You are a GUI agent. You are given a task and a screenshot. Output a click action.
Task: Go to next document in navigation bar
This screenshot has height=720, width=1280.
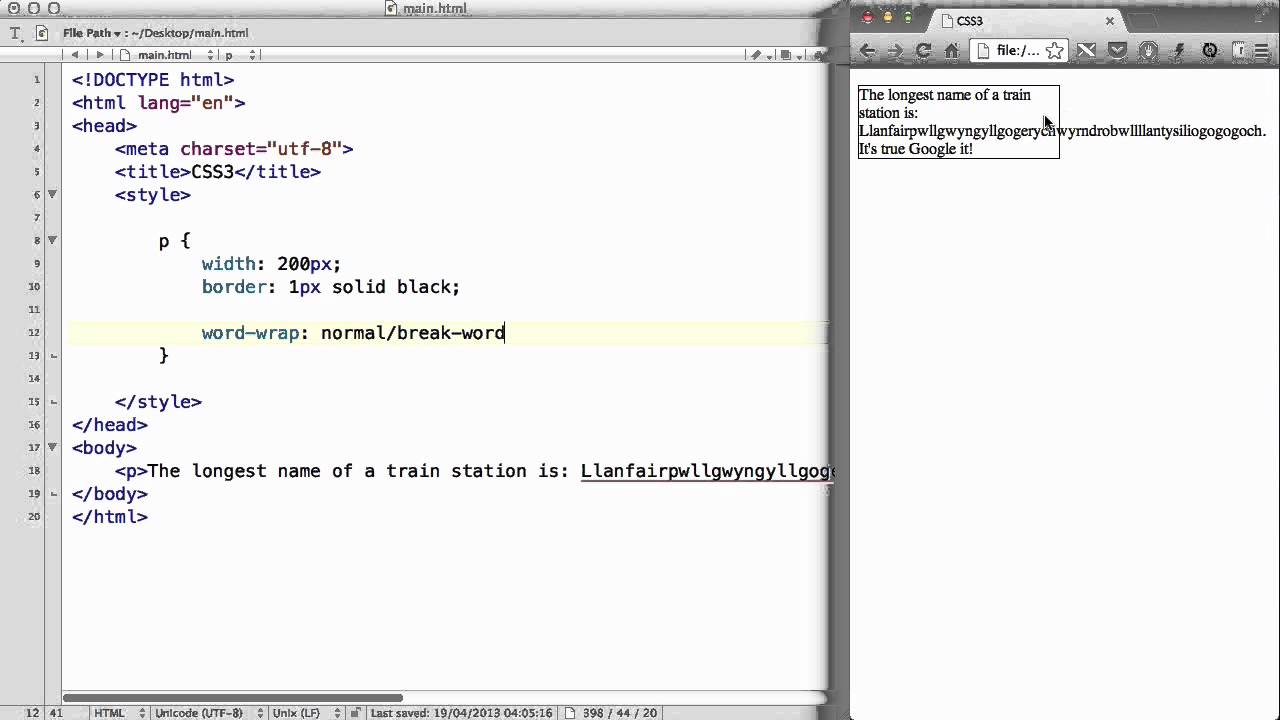coord(100,55)
